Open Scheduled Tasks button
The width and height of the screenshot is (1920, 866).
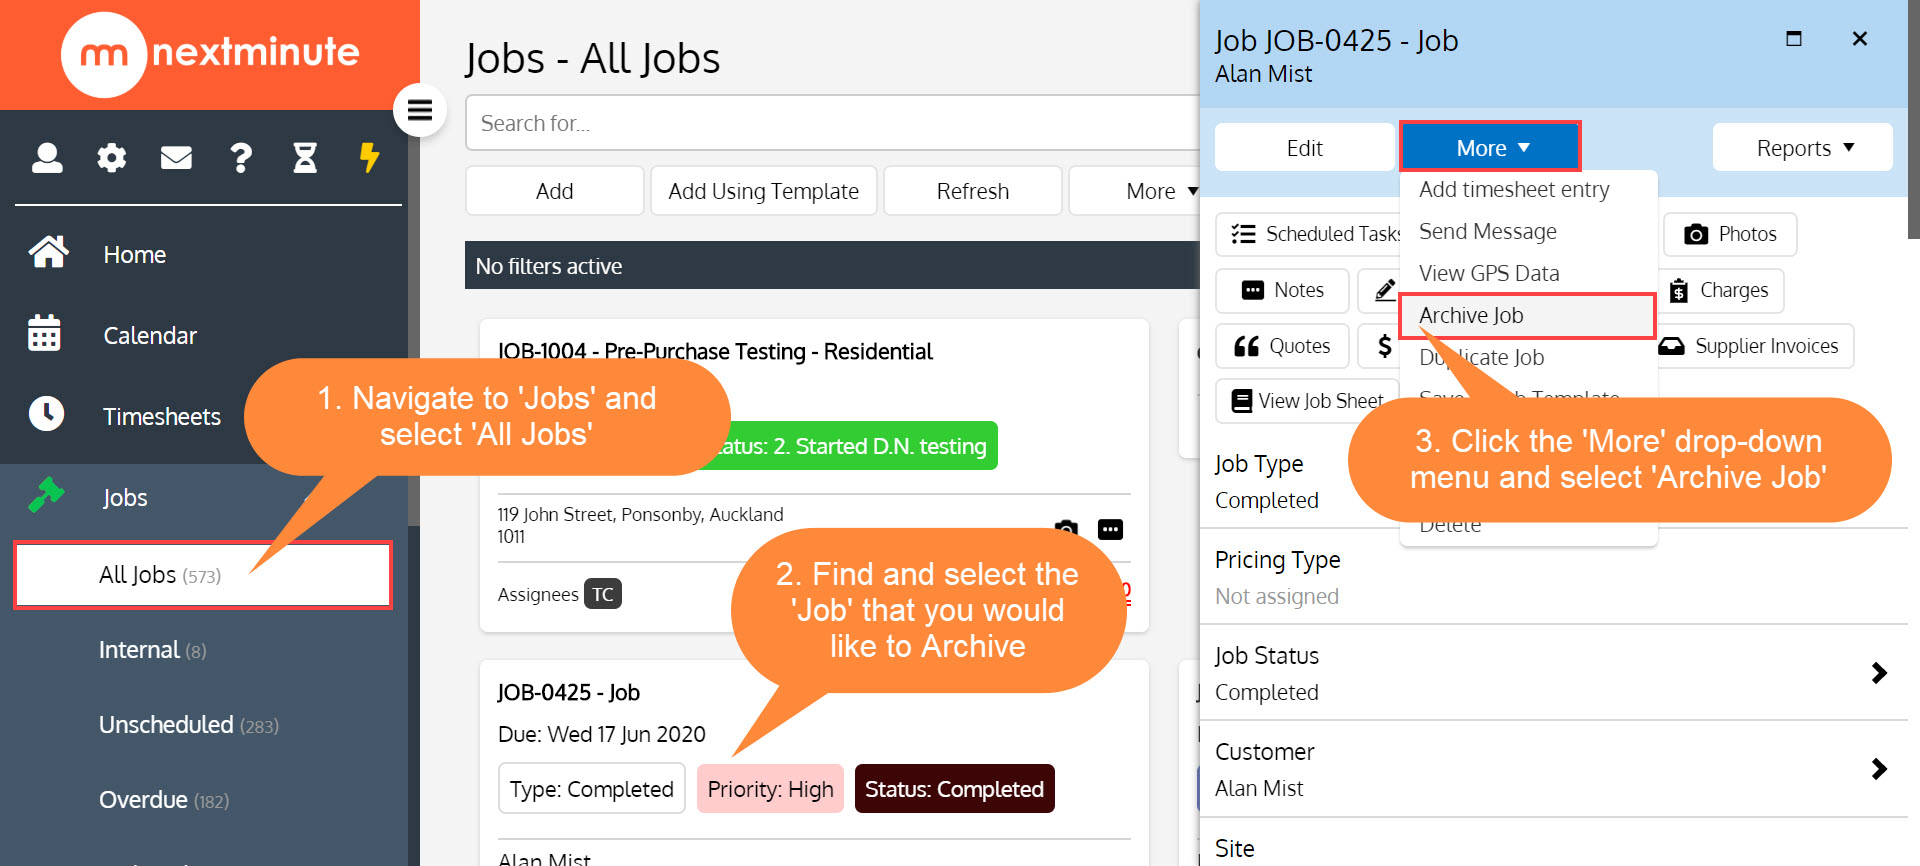1308,234
